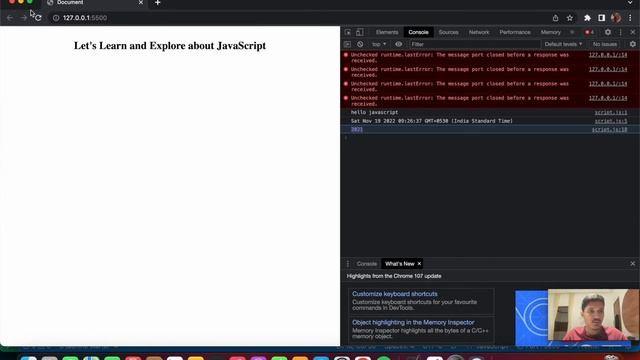
Task: Clear the console with the clear icon
Action: (360, 44)
